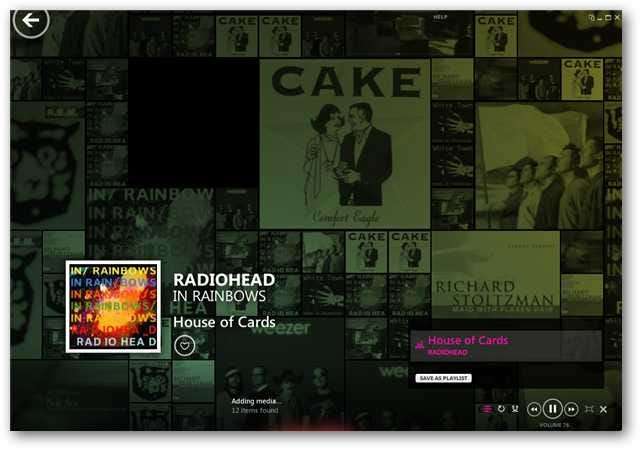Switch to full screen view icon
Screen dimensions: 640x449
[589, 409]
